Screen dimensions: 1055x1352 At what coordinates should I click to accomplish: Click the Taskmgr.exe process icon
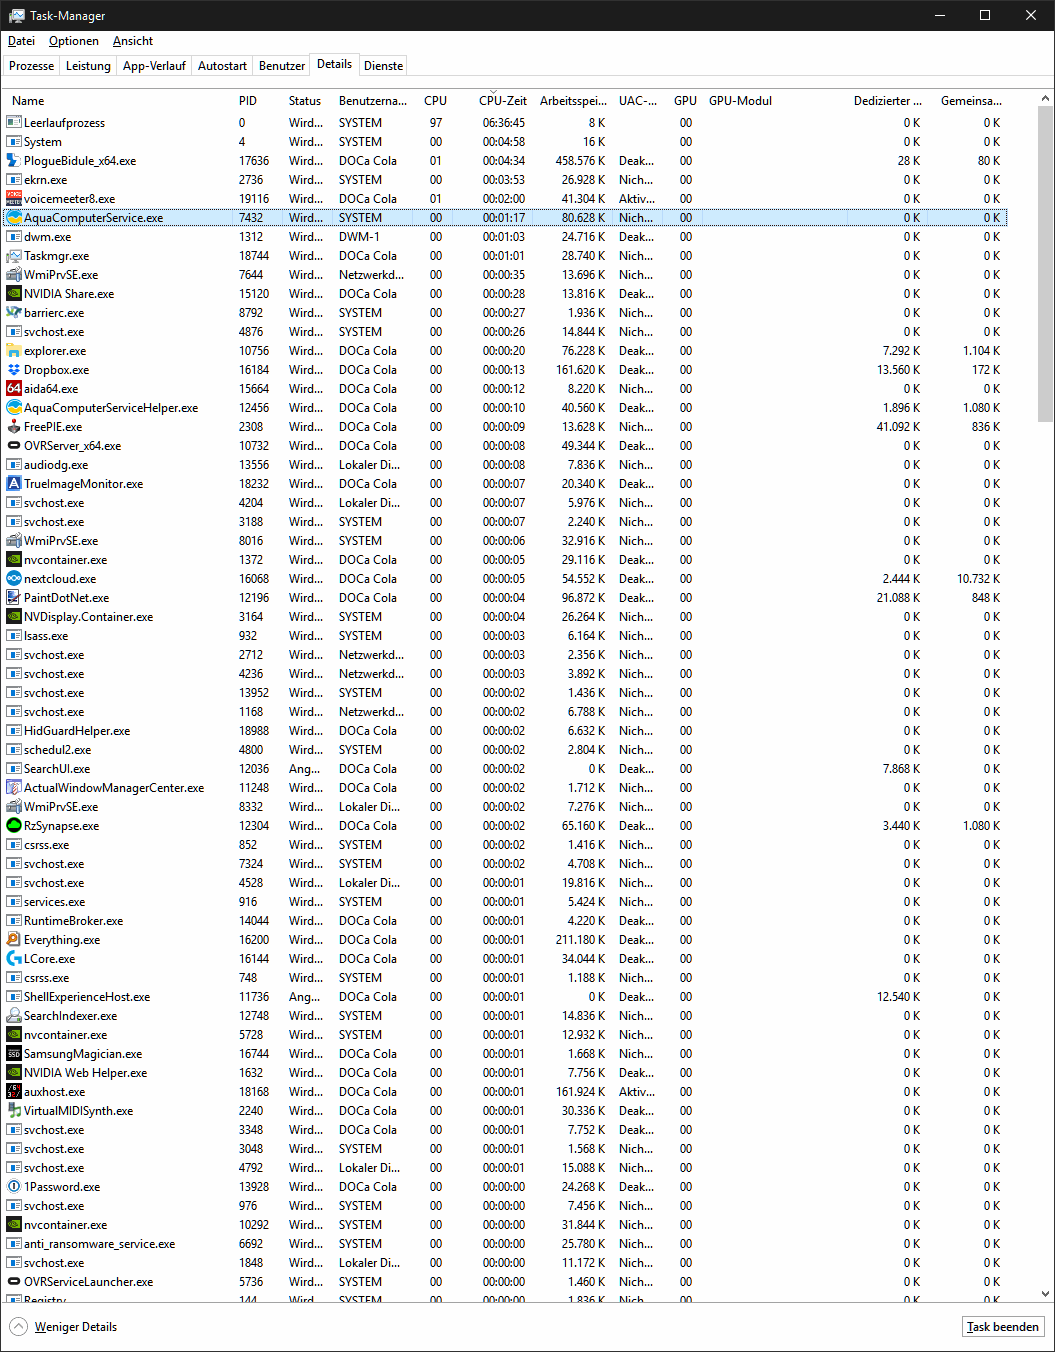click(14, 256)
